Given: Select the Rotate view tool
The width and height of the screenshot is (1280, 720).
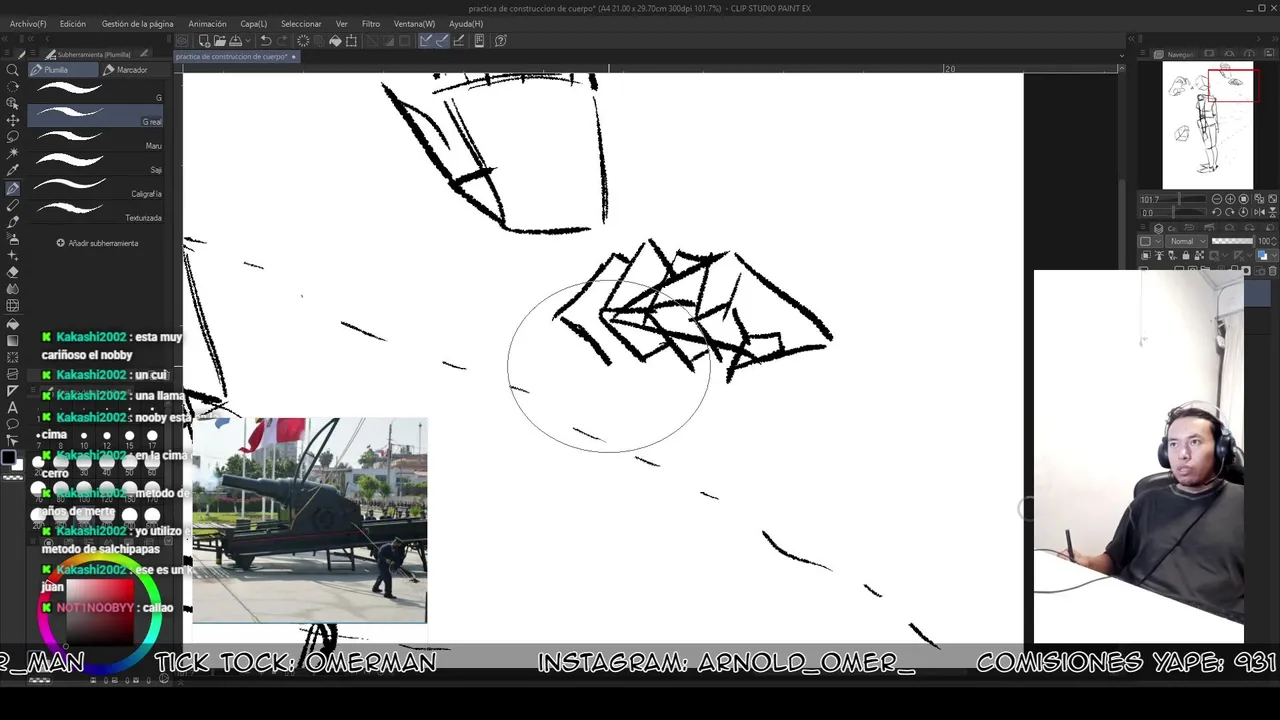Looking at the screenshot, I should click(x=13, y=86).
